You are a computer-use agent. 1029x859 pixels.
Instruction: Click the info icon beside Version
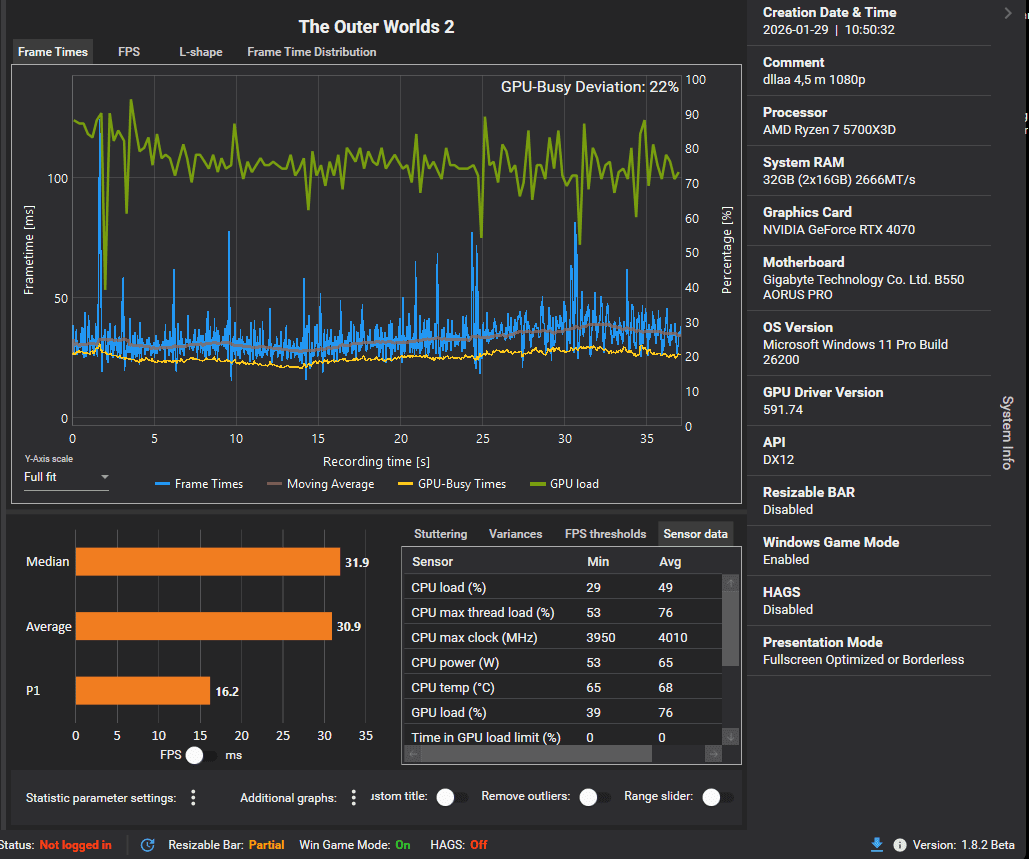[x=900, y=845]
